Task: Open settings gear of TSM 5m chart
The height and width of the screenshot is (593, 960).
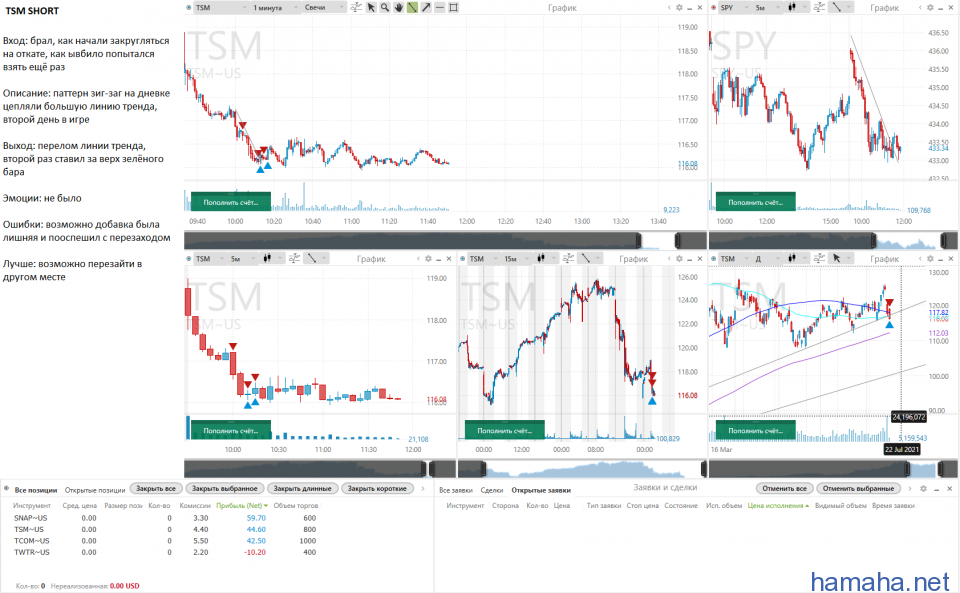Action: 428,259
